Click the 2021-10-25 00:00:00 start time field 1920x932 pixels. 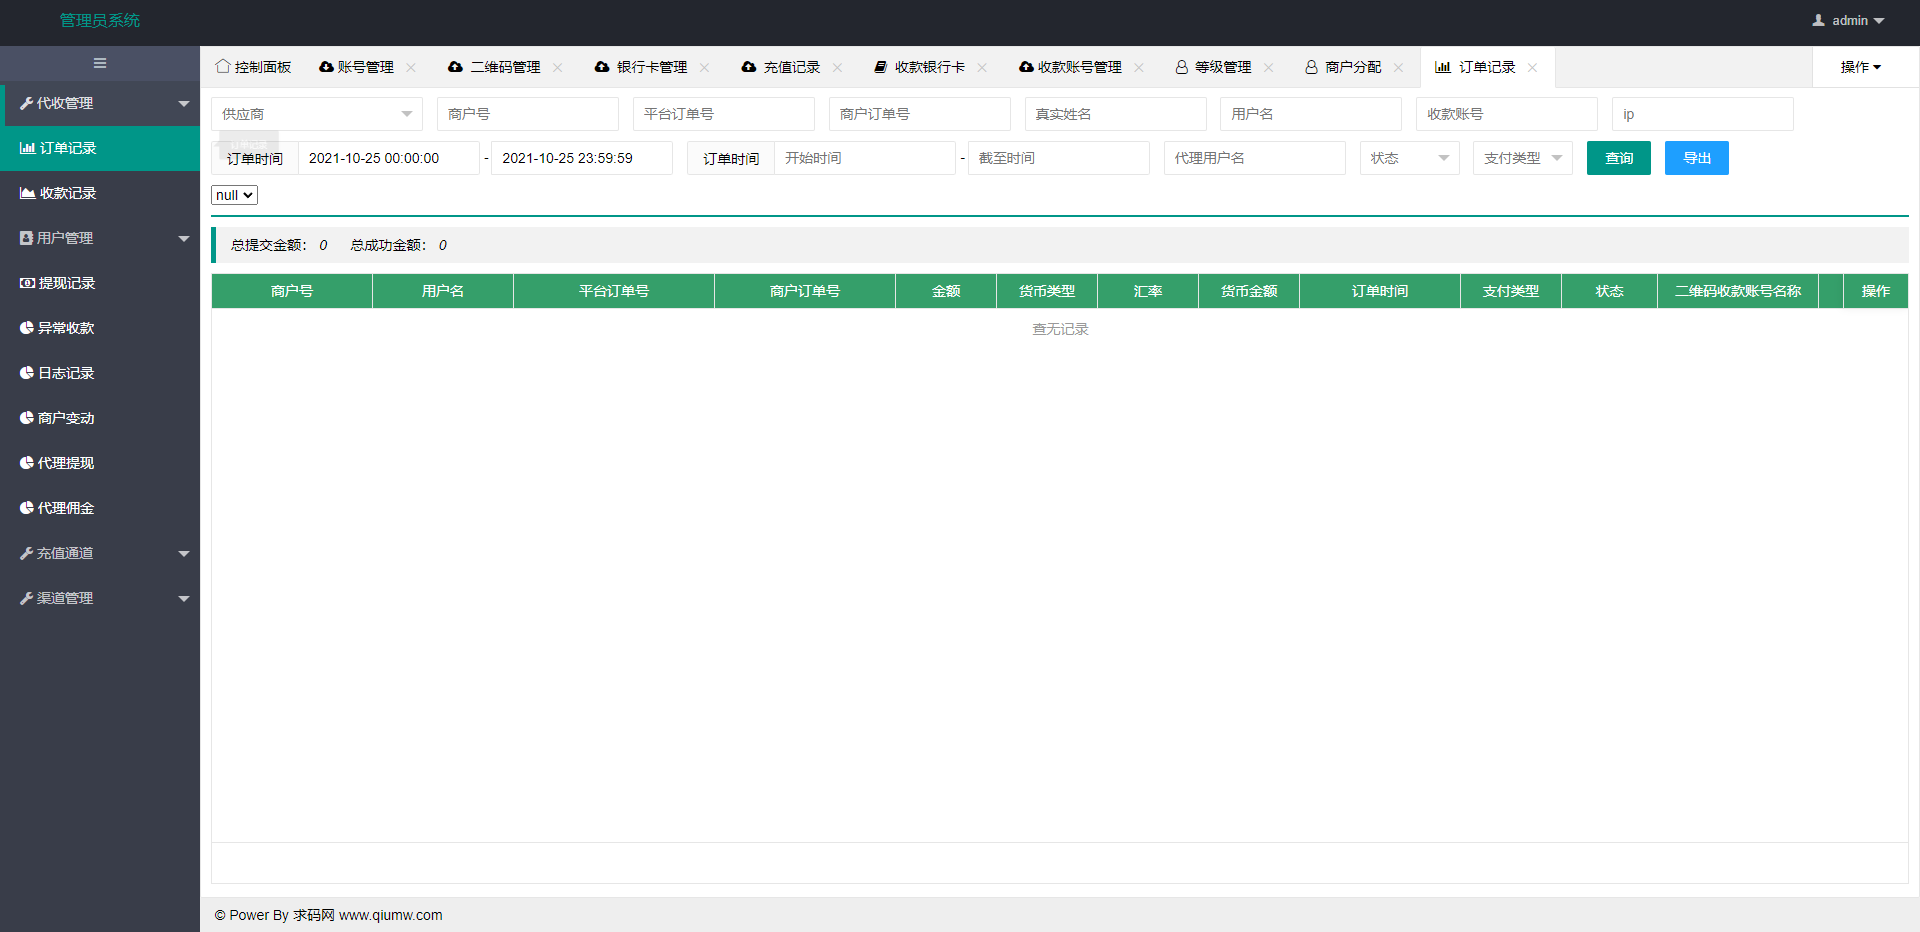click(x=389, y=158)
